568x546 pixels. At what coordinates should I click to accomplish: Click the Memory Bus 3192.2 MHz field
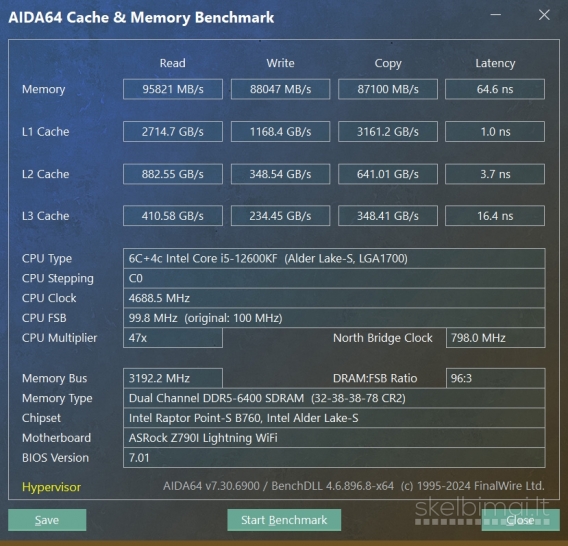[173, 378]
